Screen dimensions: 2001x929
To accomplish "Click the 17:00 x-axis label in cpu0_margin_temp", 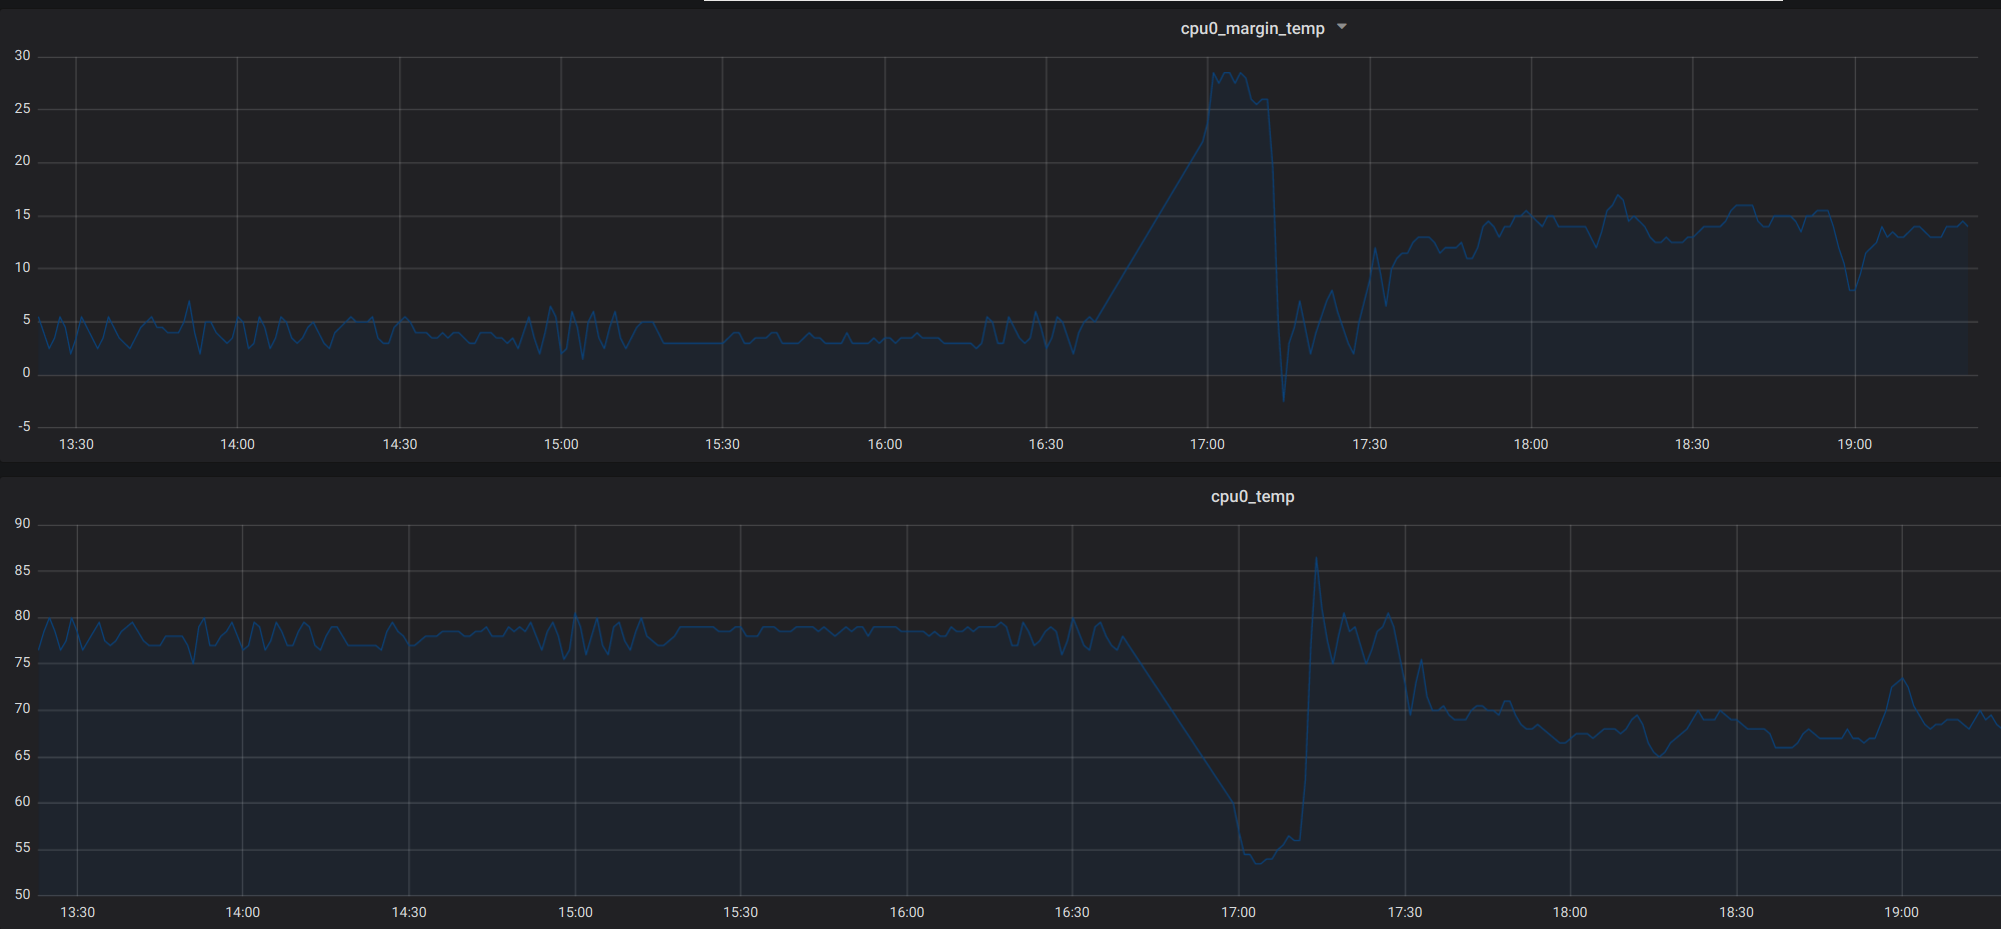I will pyautogui.click(x=1207, y=444).
